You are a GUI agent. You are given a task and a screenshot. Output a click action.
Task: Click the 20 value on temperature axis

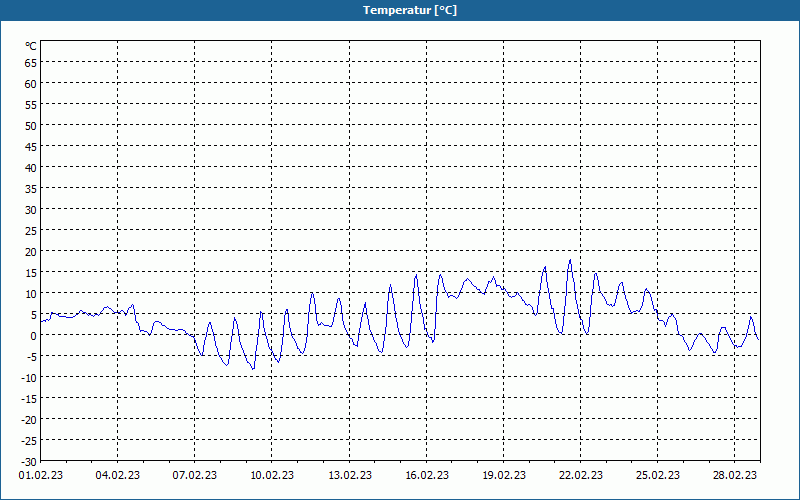tap(31, 252)
